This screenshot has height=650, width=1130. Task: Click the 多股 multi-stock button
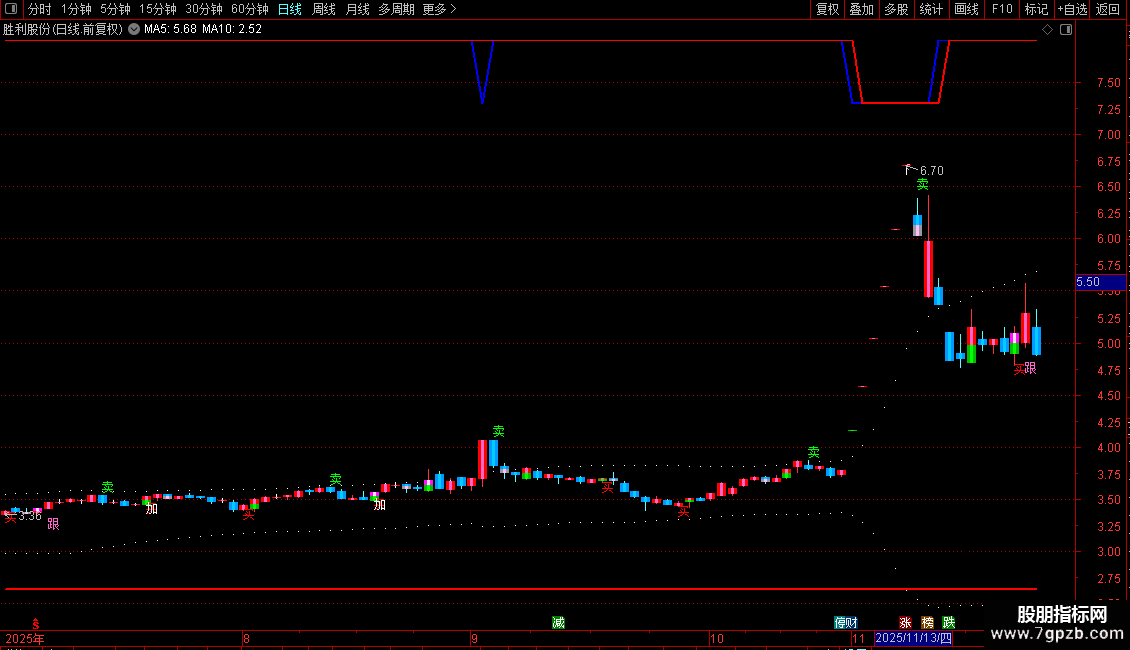click(897, 9)
